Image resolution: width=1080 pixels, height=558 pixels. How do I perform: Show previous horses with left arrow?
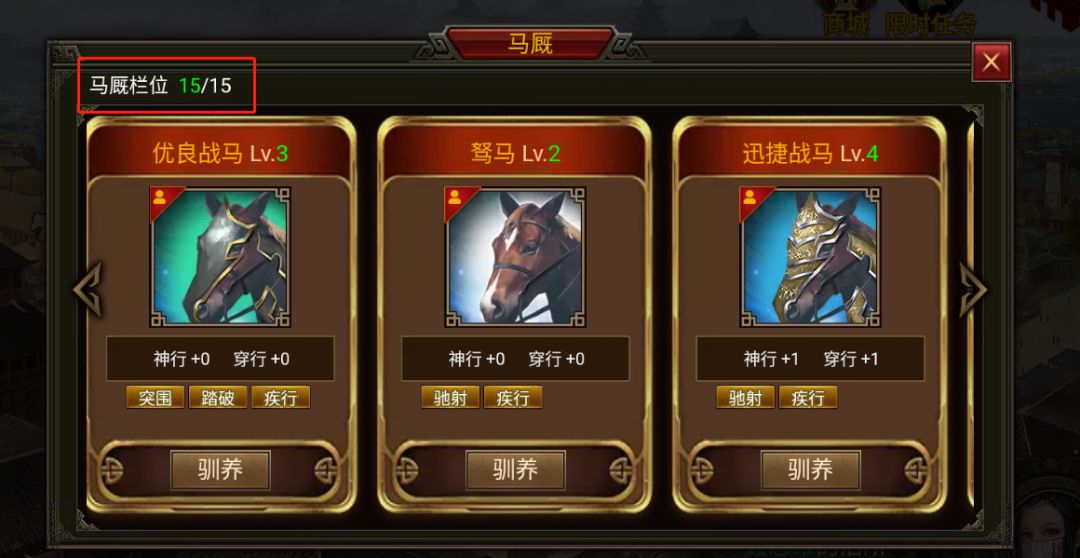coord(88,289)
